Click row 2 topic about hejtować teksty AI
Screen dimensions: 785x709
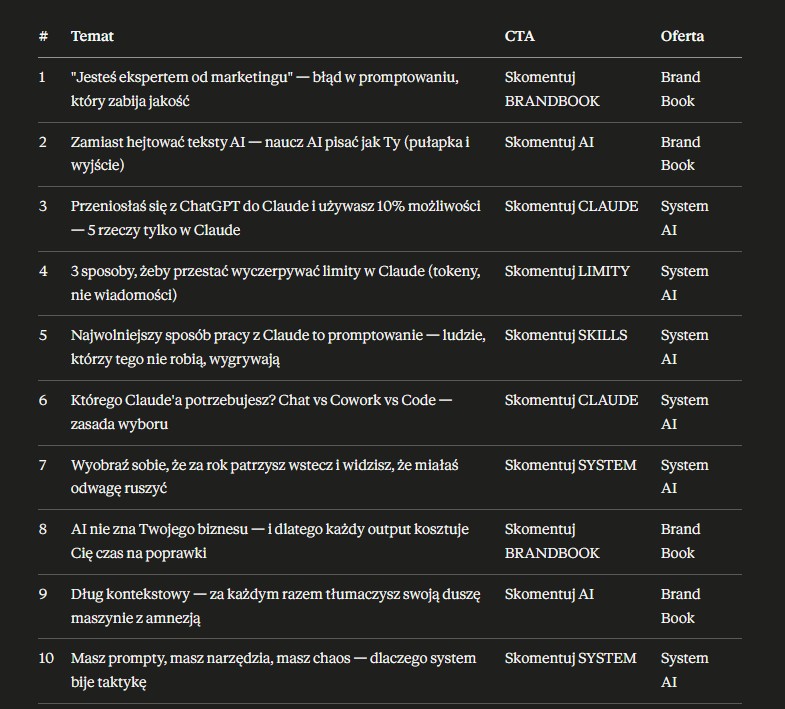point(270,154)
